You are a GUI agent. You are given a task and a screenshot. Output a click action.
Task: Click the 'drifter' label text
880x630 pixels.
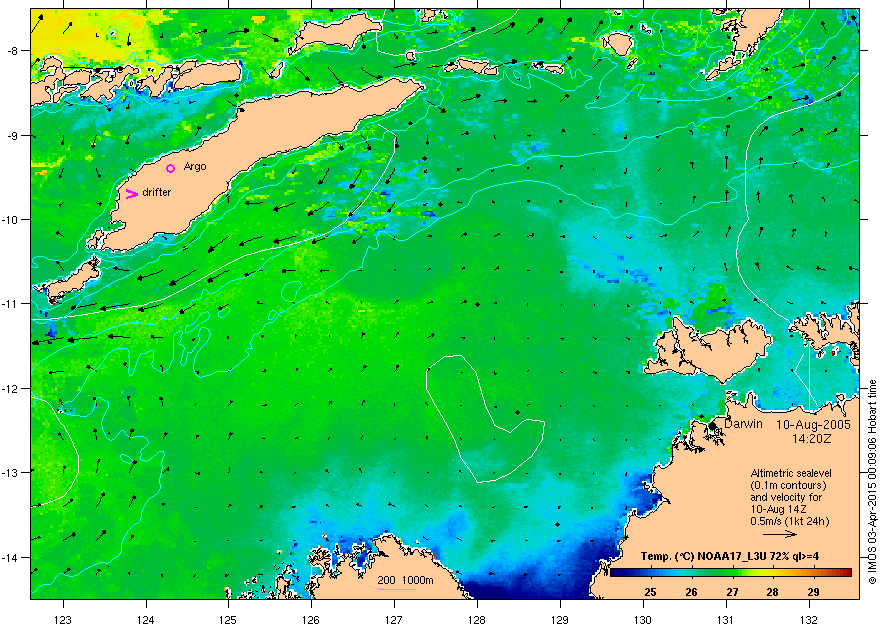click(x=157, y=192)
